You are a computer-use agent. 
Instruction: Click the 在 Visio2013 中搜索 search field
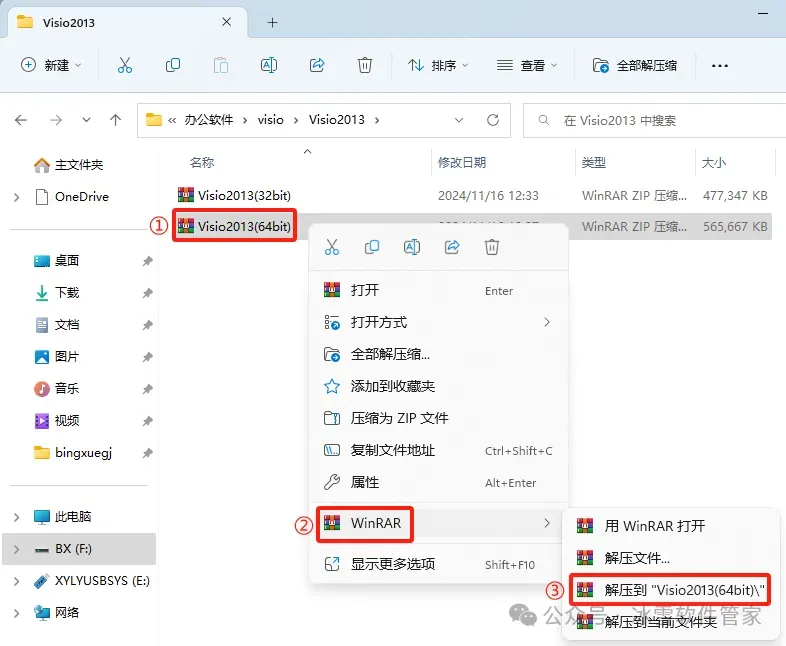tap(654, 120)
